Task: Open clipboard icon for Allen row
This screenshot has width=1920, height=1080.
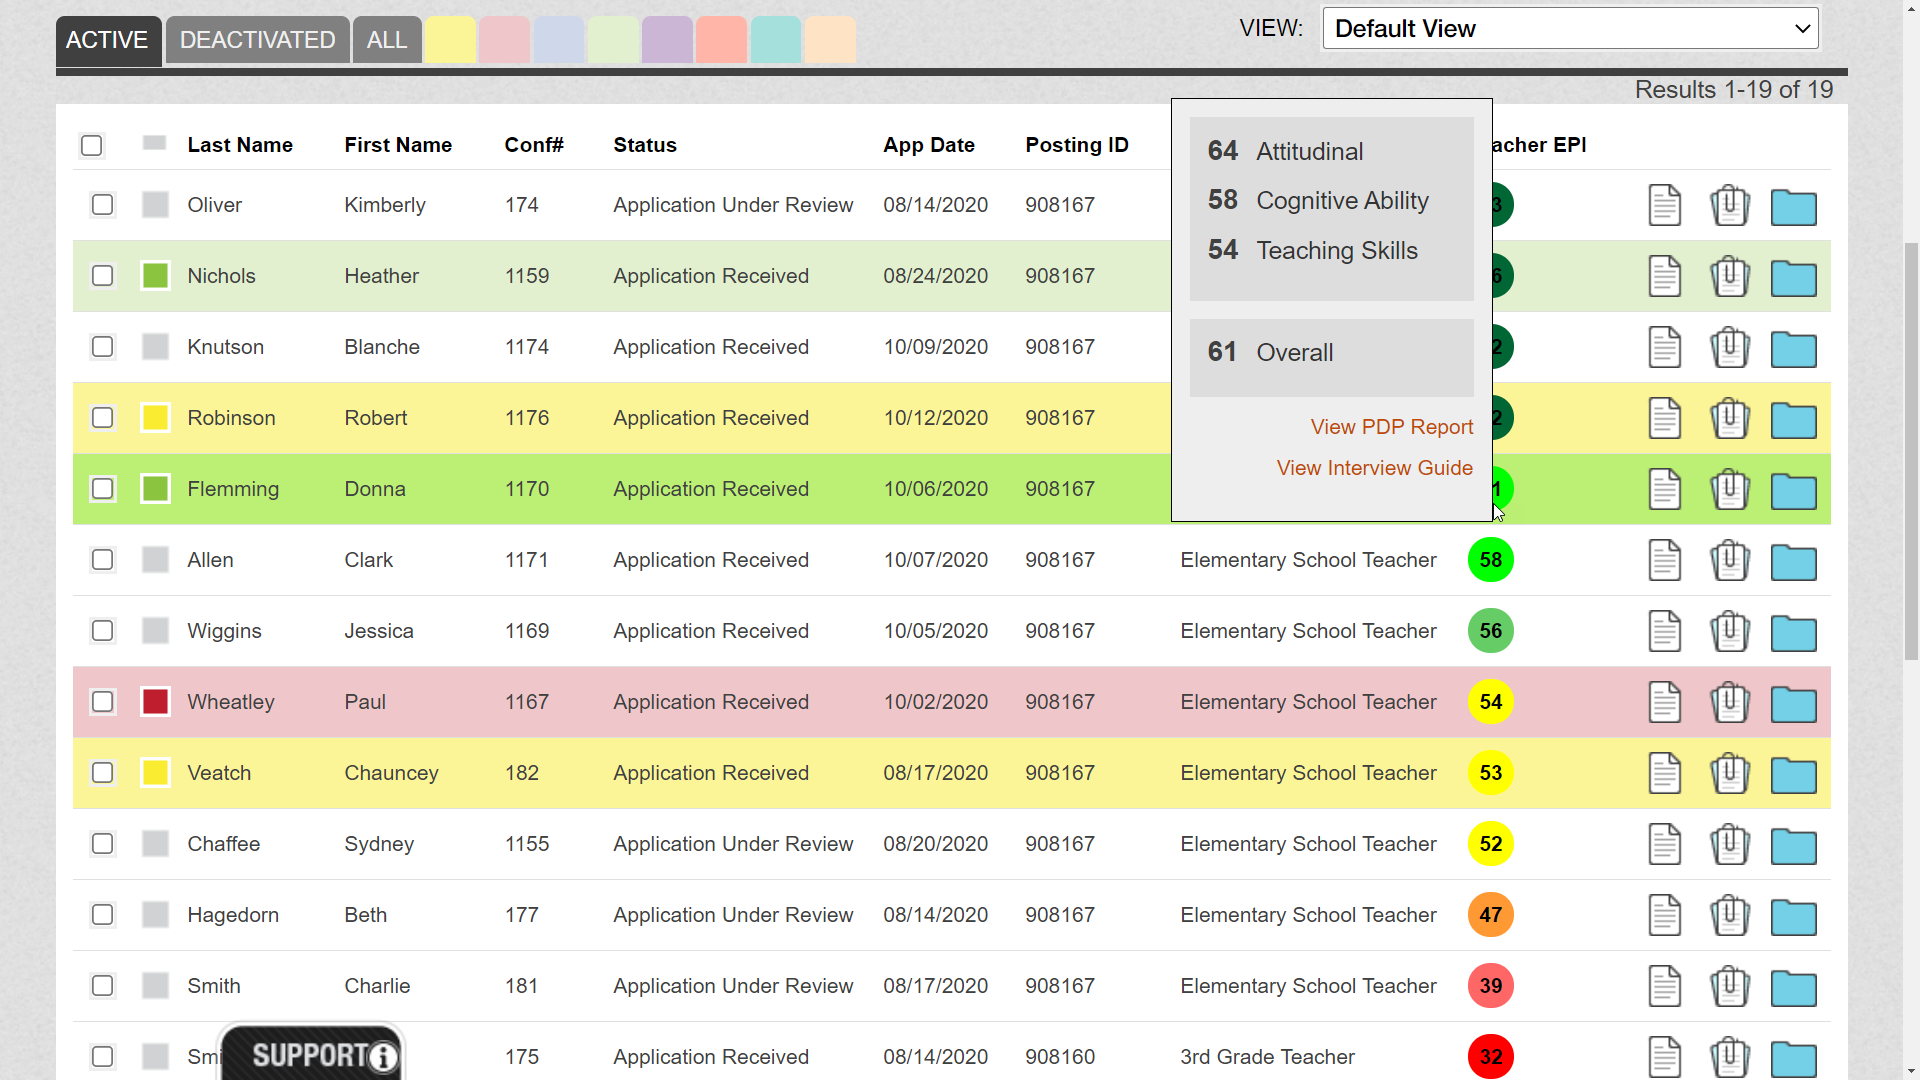Action: click(1729, 560)
